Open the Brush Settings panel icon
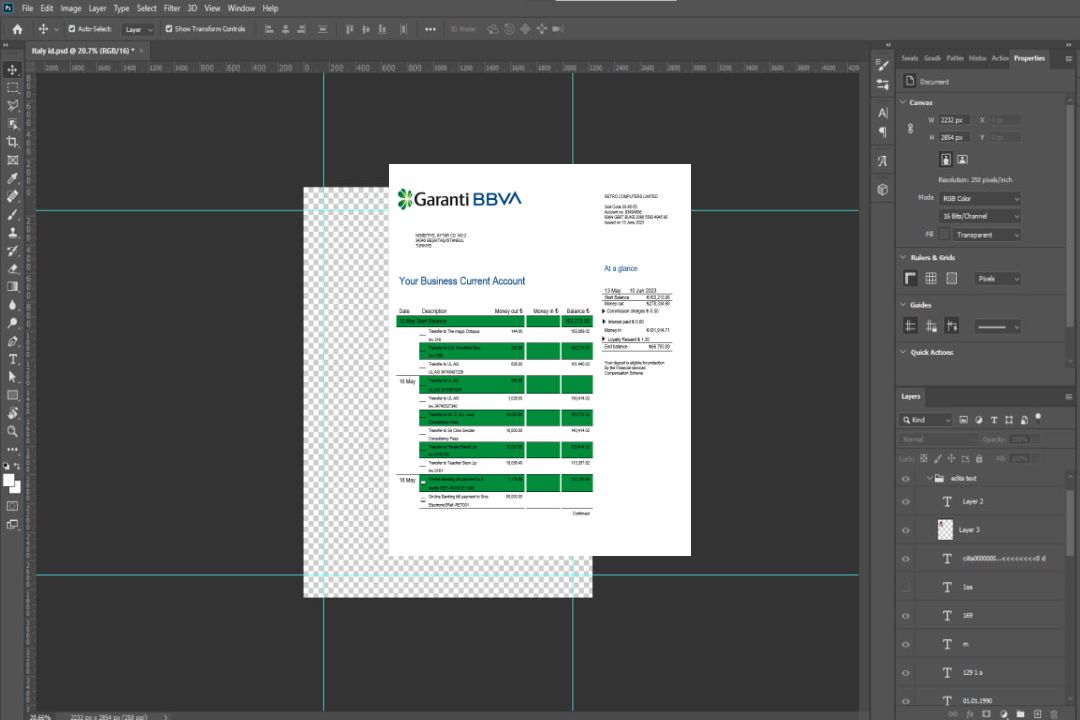The width and height of the screenshot is (1080, 720). (882, 65)
